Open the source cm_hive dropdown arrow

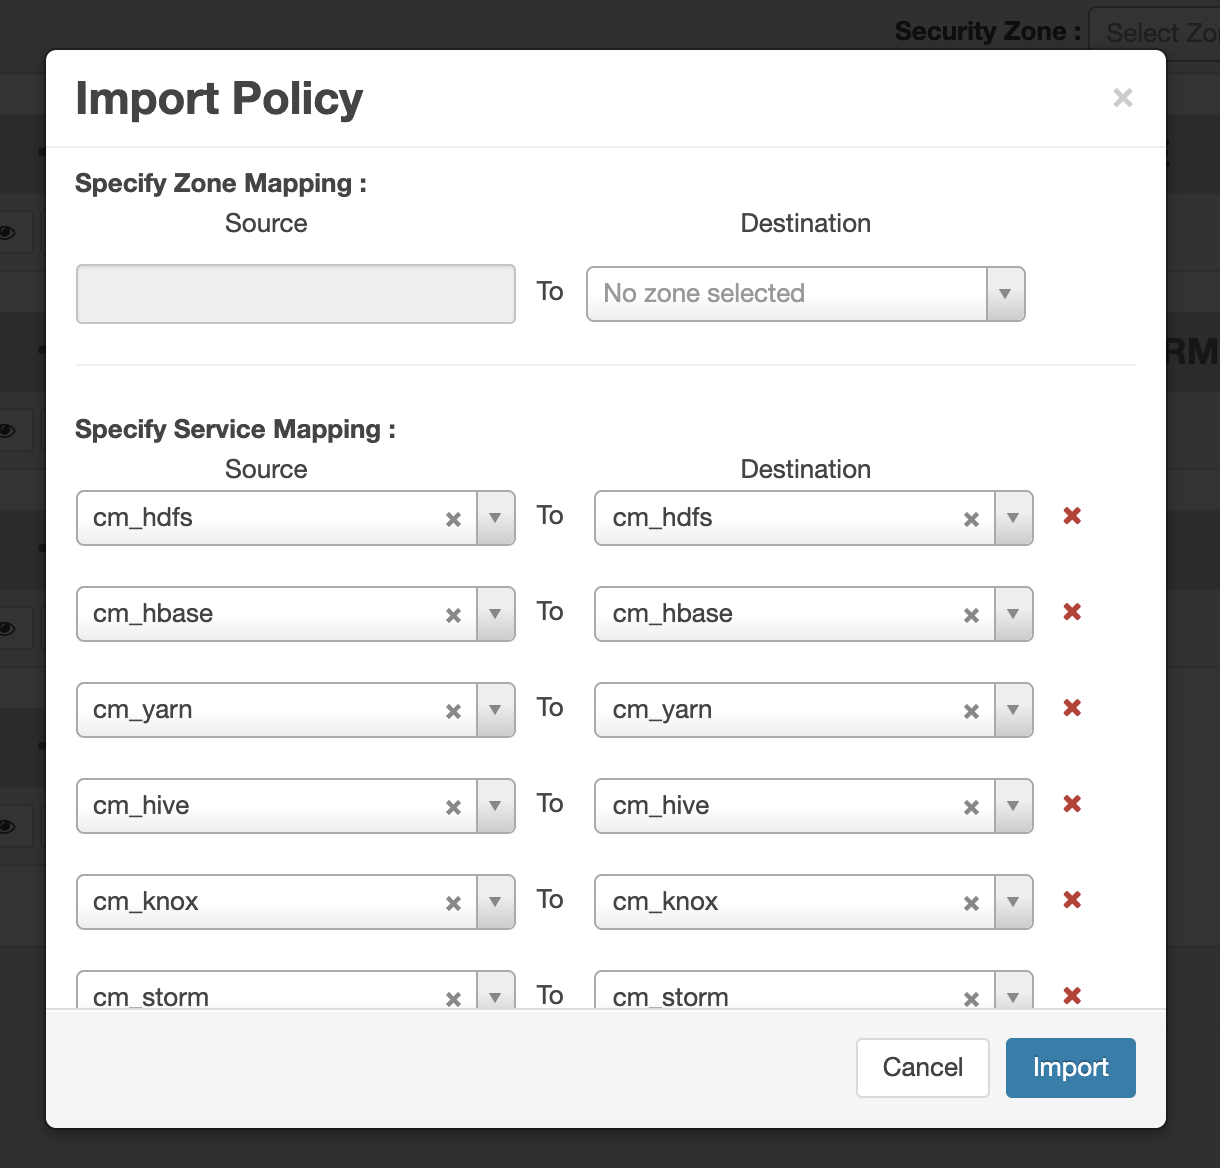(495, 806)
